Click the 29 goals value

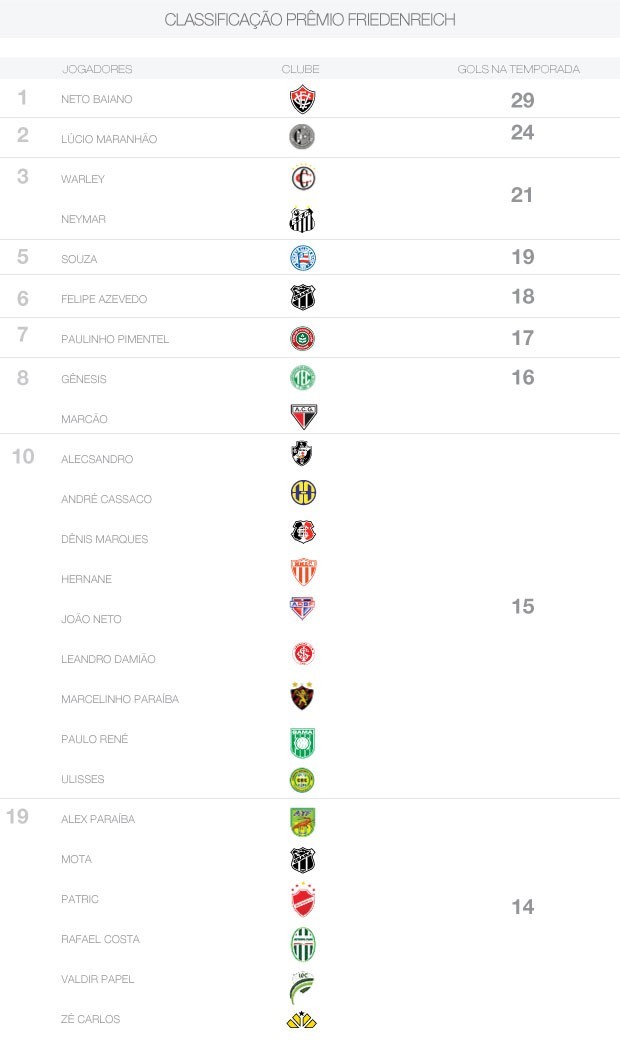[x=522, y=100]
